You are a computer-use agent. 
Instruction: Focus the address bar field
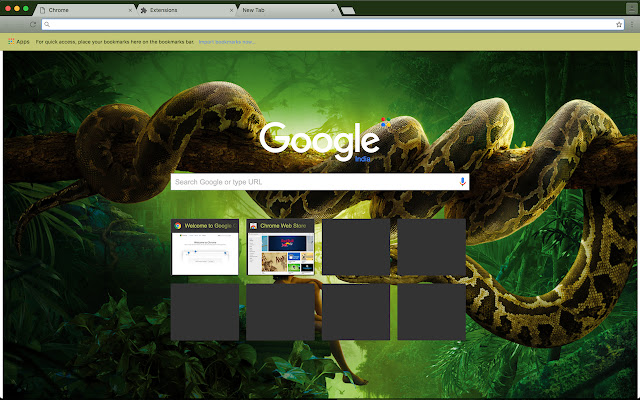[333, 24]
